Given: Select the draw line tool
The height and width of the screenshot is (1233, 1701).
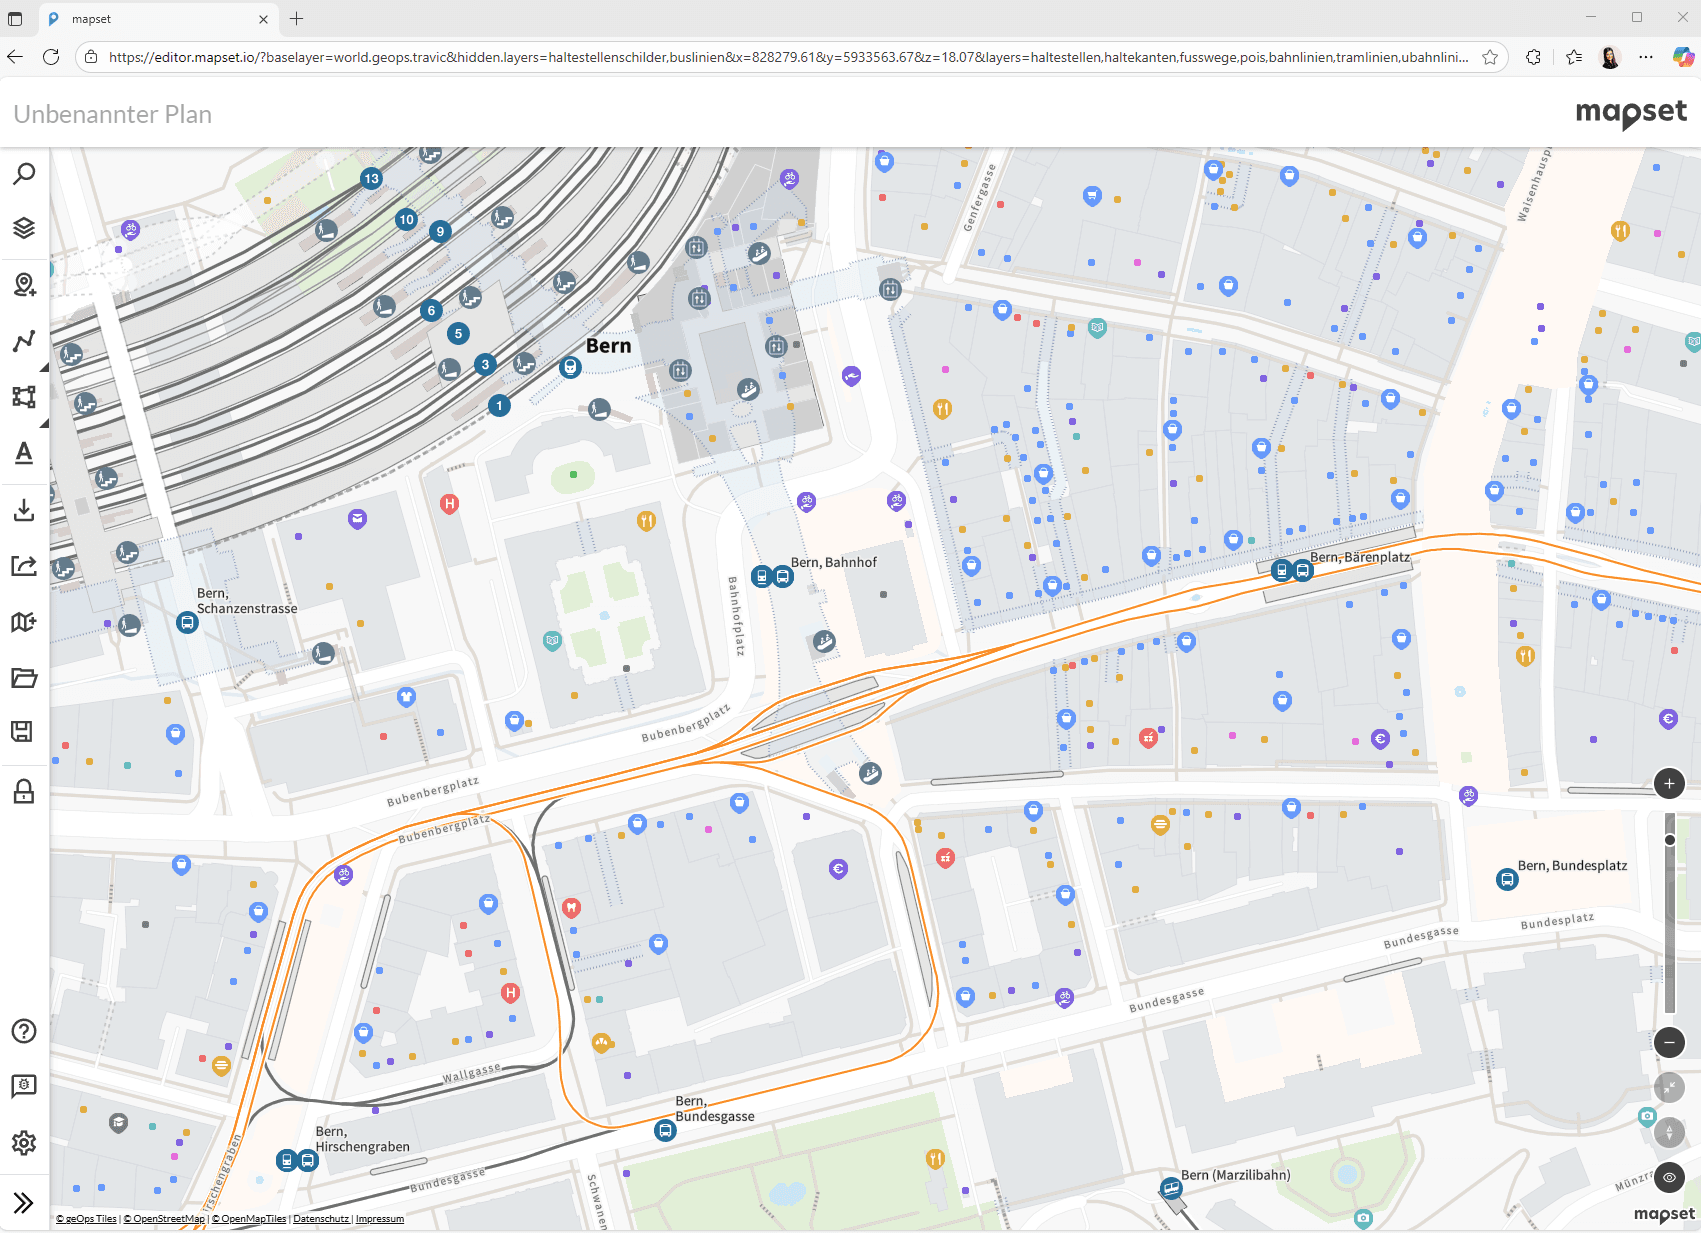Looking at the screenshot, I should (x=24, y=341).
